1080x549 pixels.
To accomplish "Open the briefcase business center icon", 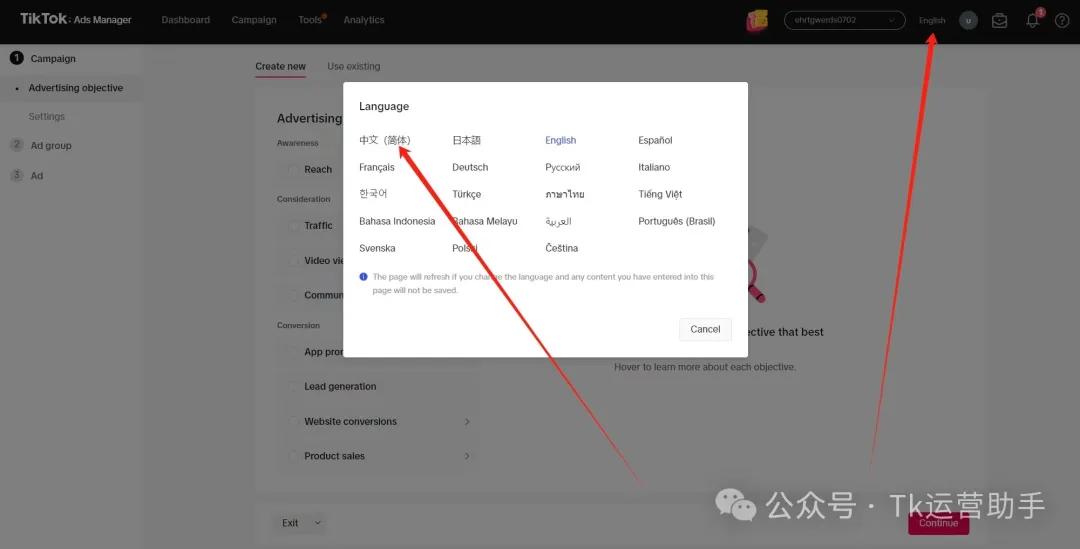I will (999, 20).
